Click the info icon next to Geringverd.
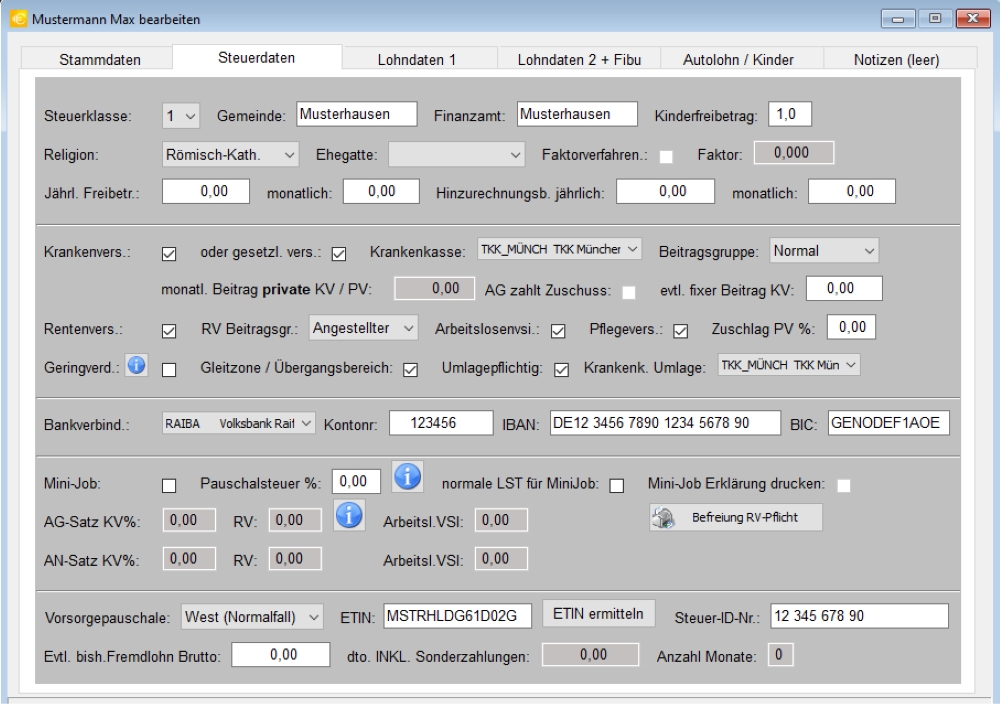Image resolution: width=1000 pixels, height=705 pixels. pos(136,367)
